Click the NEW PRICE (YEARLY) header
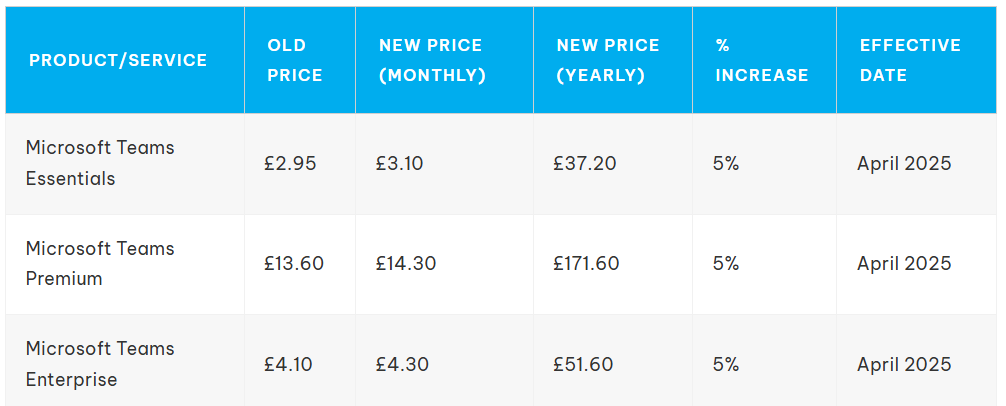The width and height of the screenshot is (1006, 406). click(608, 60)
